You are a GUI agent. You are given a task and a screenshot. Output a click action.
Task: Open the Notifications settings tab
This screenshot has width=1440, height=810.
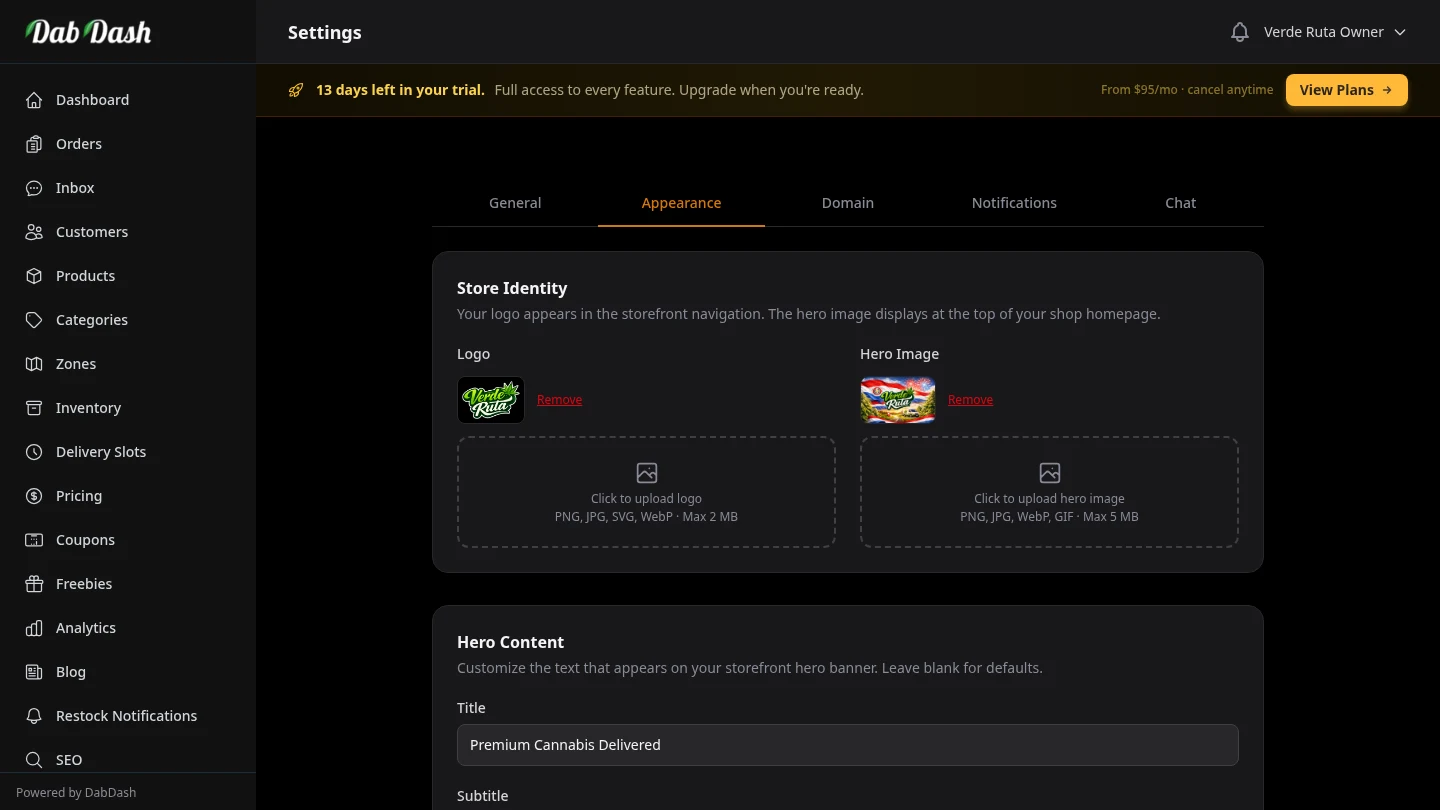(x=1014, y=203)
